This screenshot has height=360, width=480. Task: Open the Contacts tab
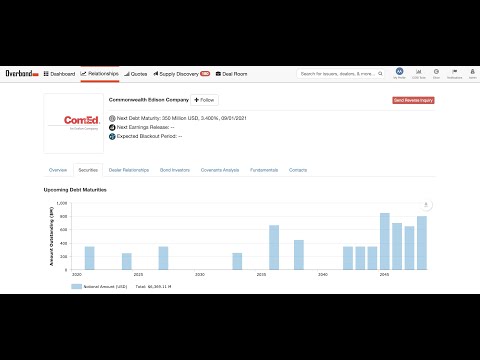click(x=298, y=170)
